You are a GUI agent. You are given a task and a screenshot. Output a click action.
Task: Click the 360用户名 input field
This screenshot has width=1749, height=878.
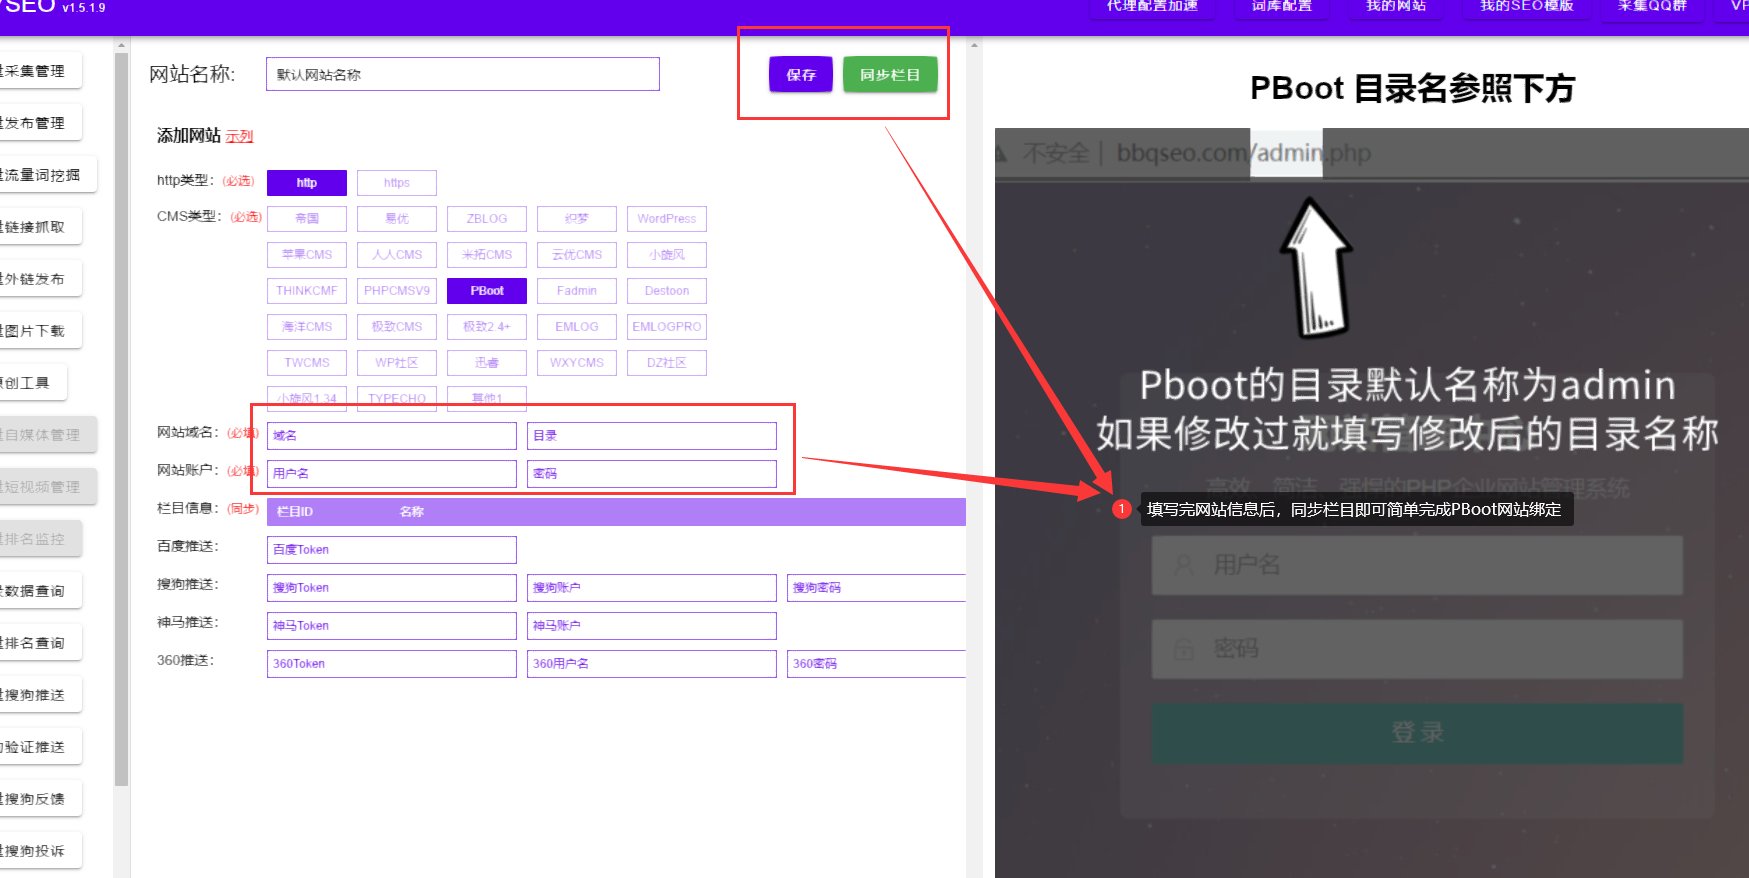click(x=652, y=664)
